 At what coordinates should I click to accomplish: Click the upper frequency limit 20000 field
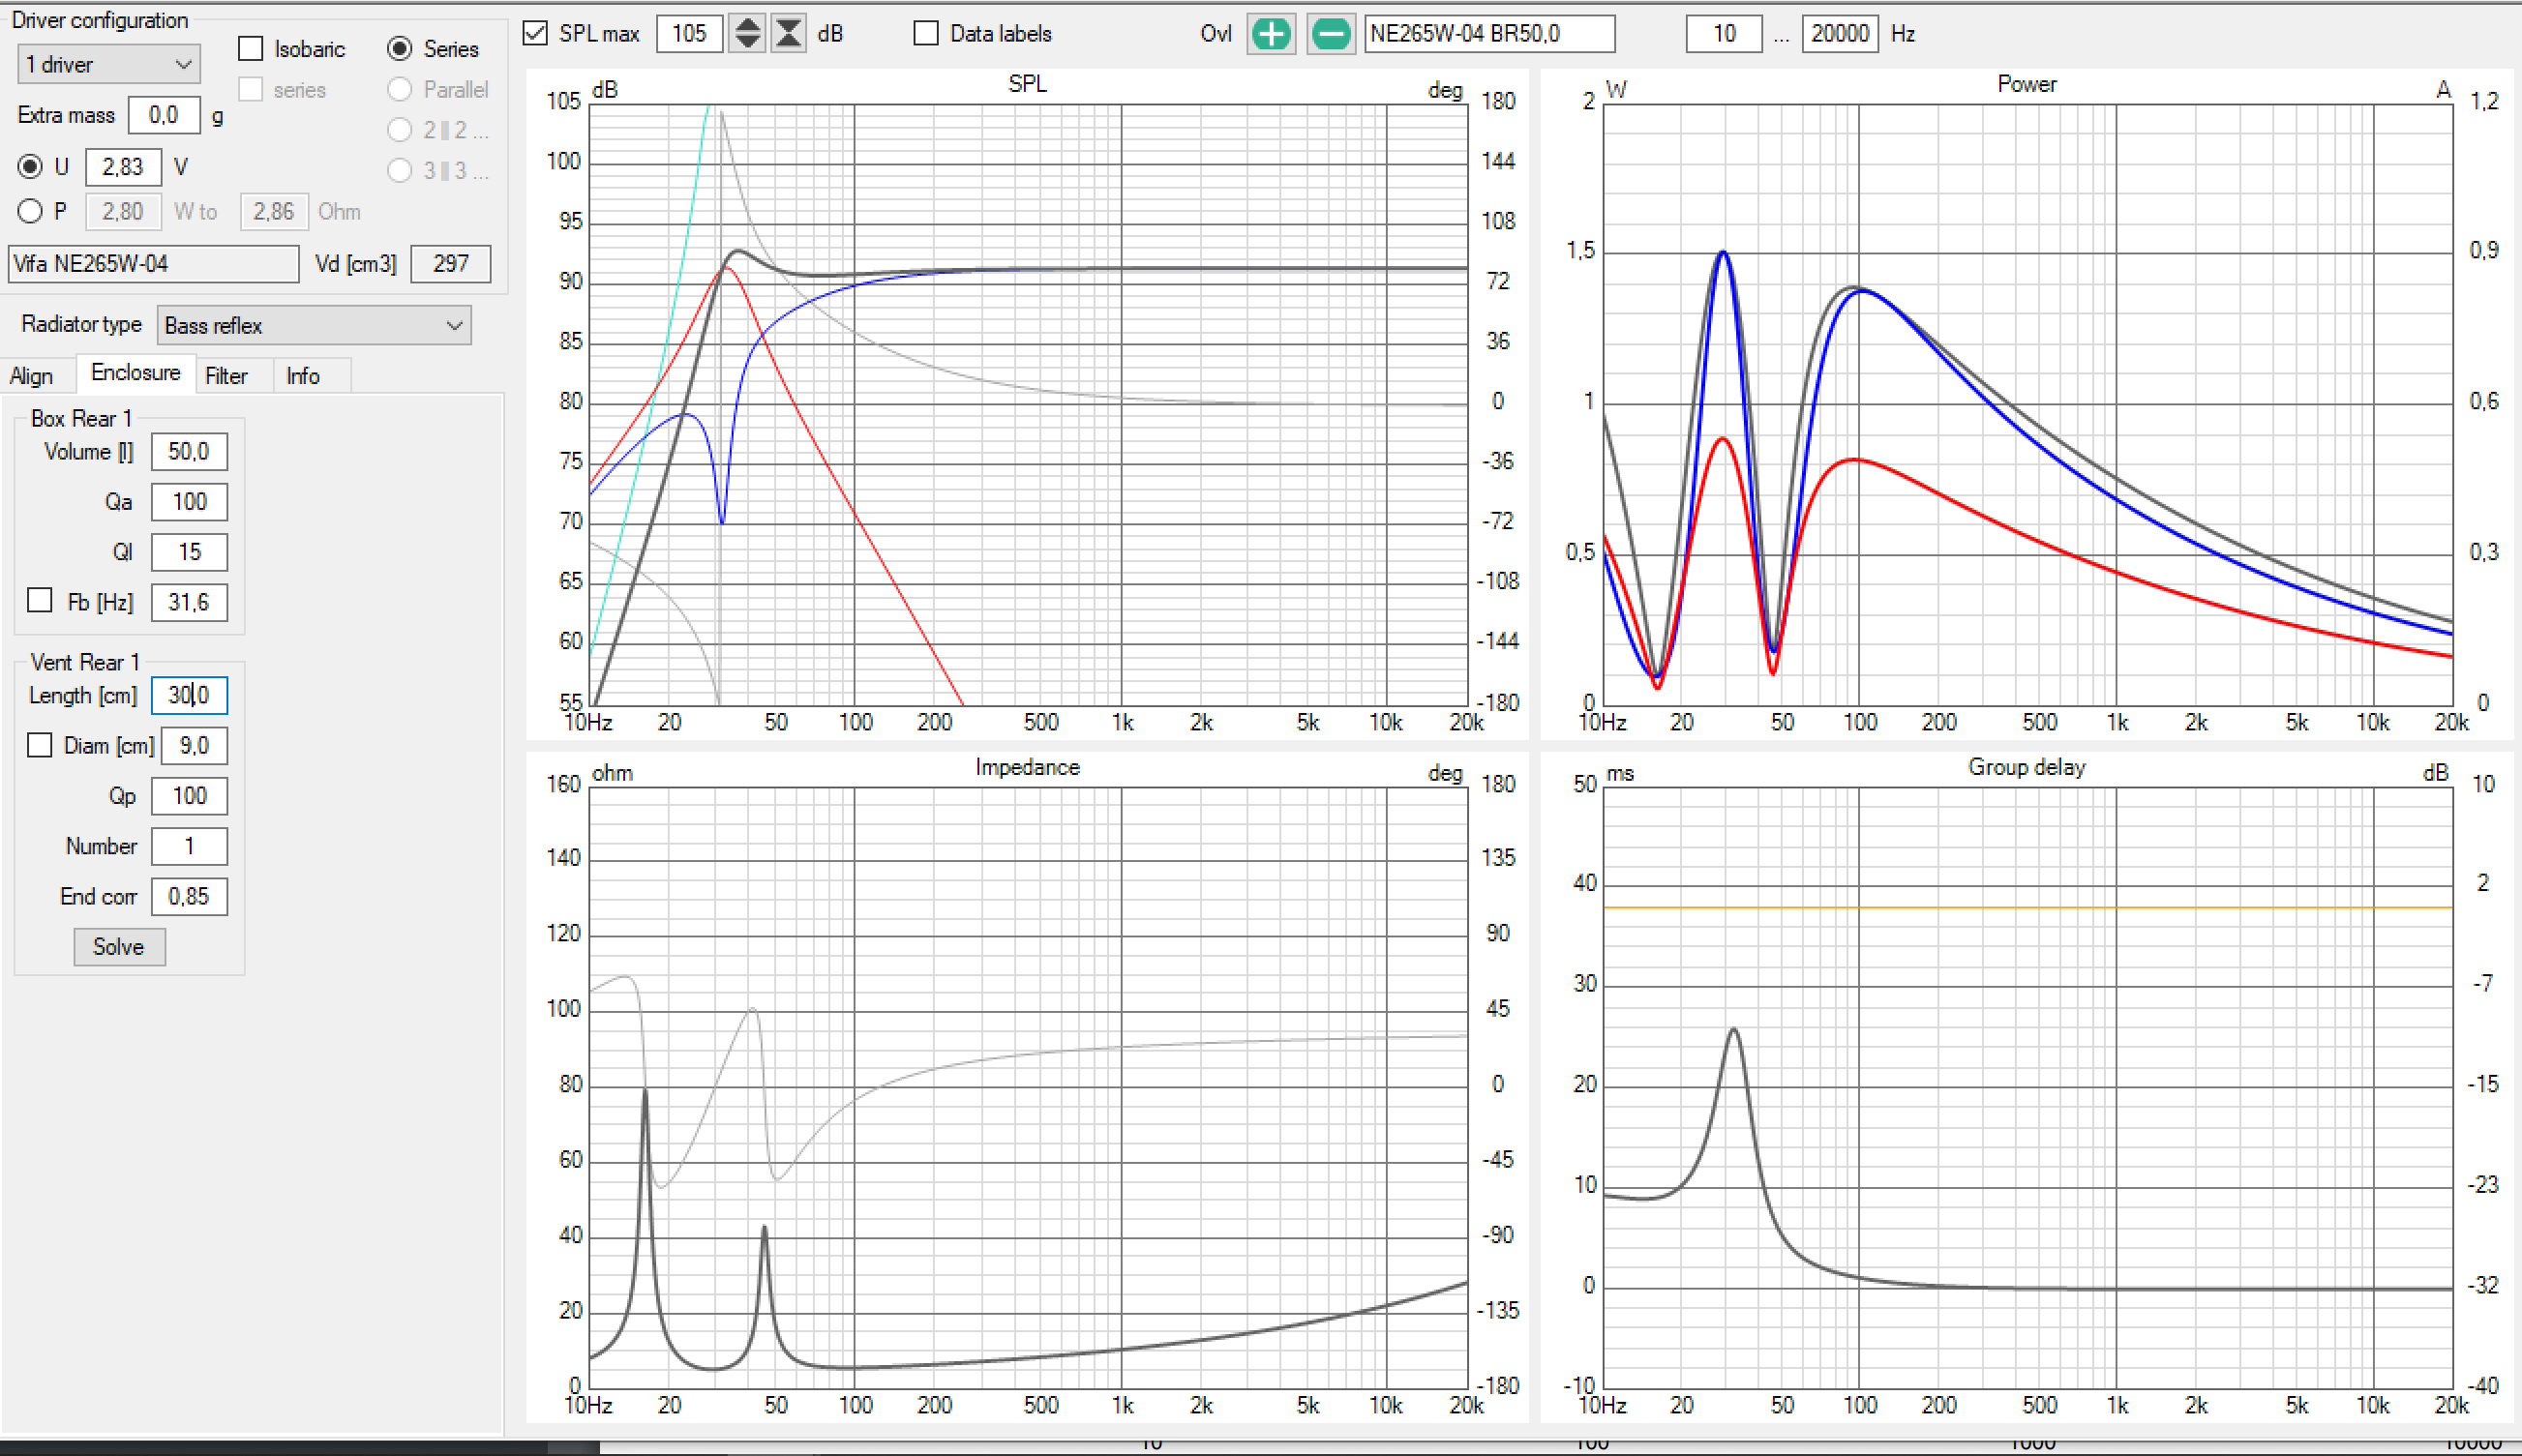[x=1839, y=34]
